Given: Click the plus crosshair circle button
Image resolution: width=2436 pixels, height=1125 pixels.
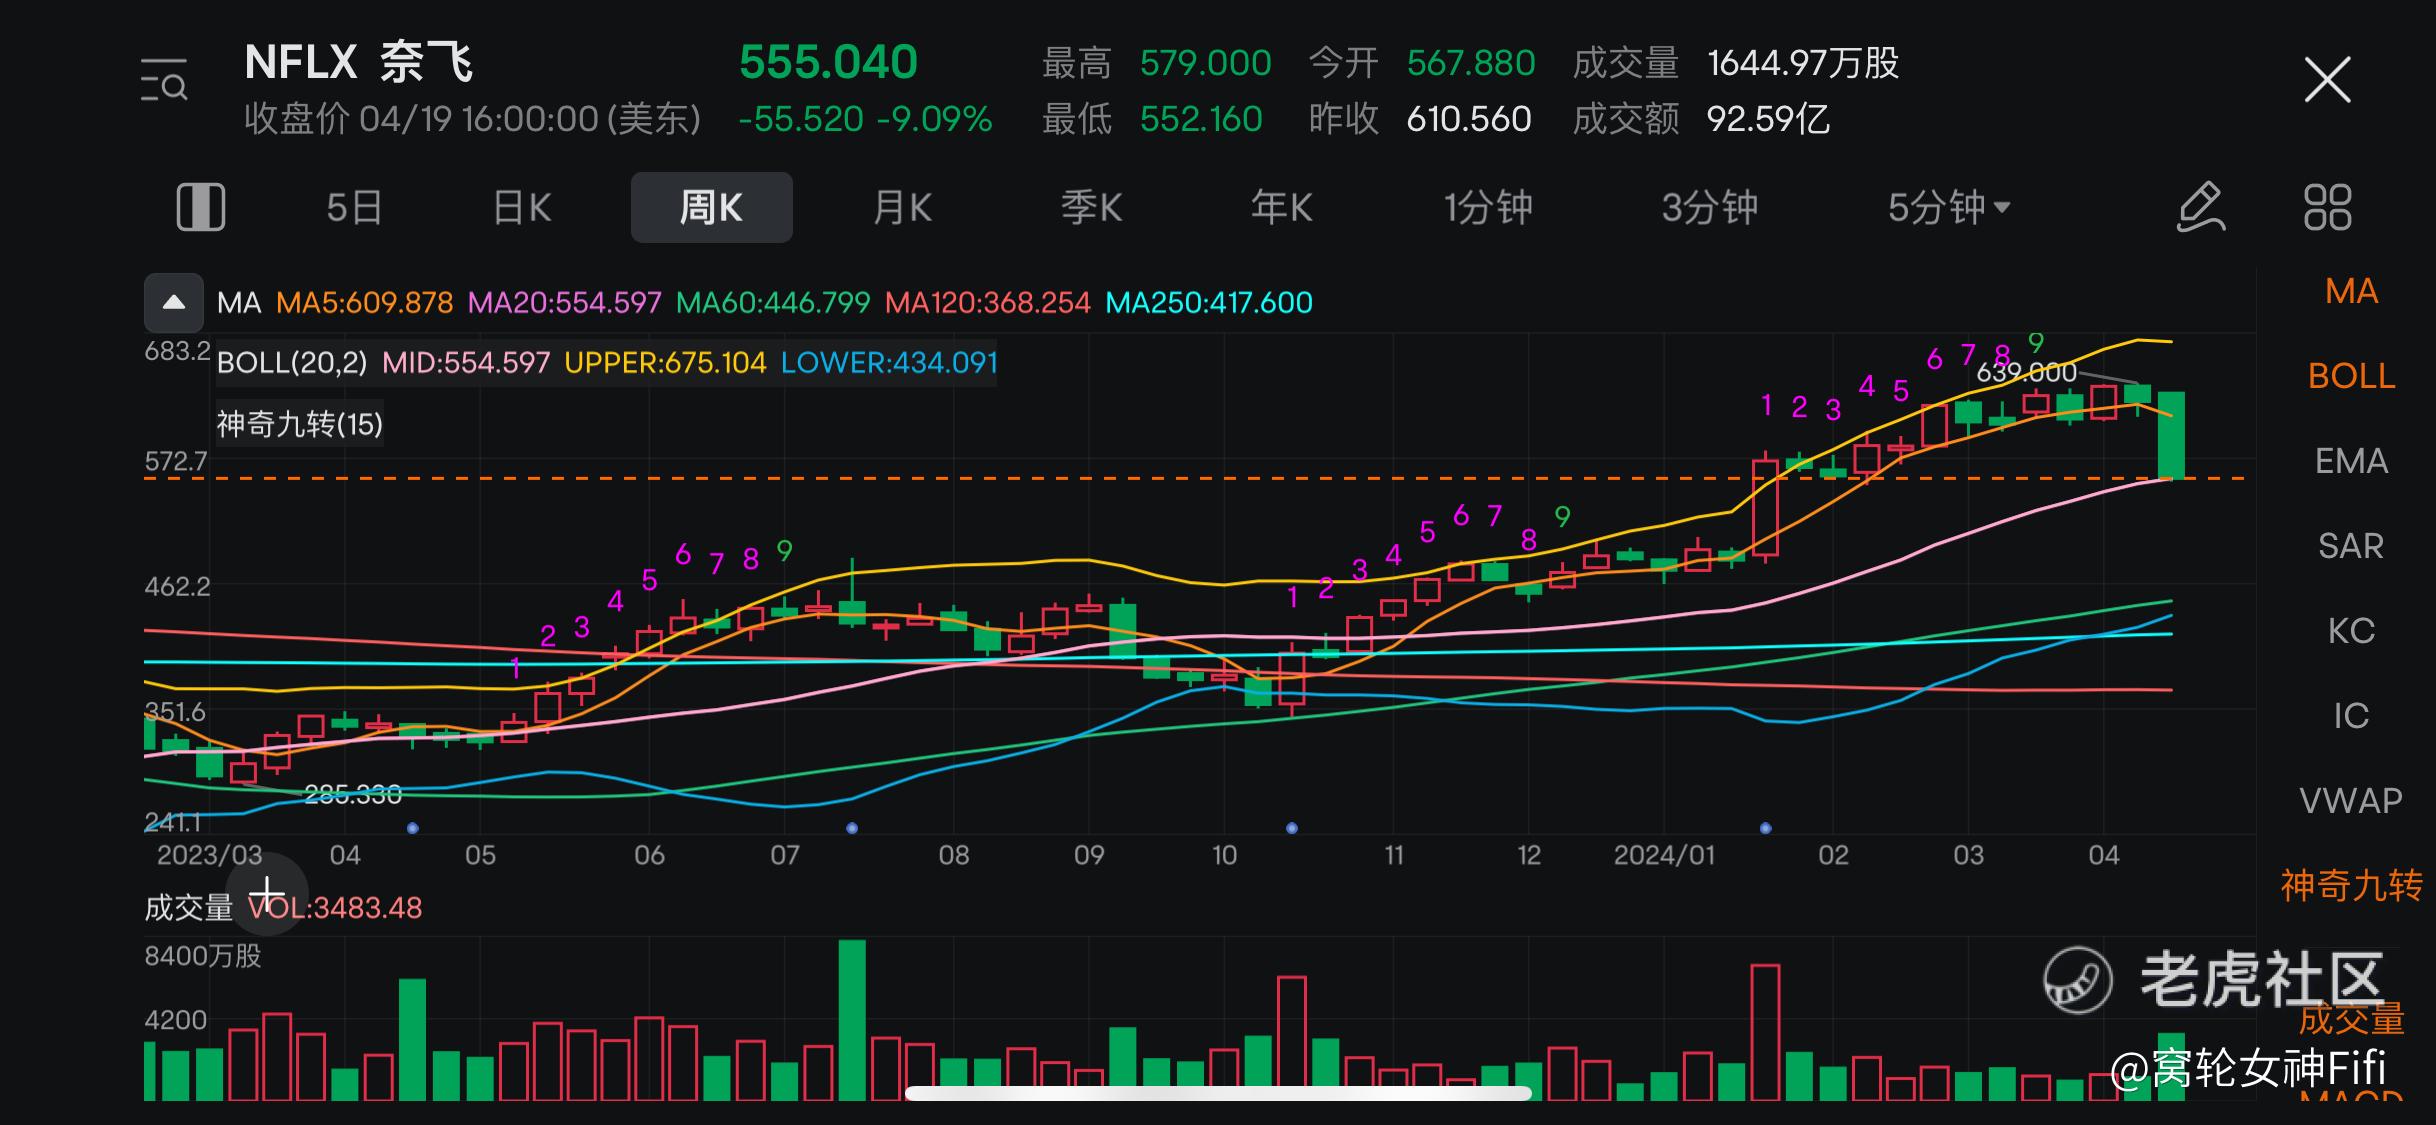Looking at the screenshot, I should pyautogui.click(x=266, y=894).
